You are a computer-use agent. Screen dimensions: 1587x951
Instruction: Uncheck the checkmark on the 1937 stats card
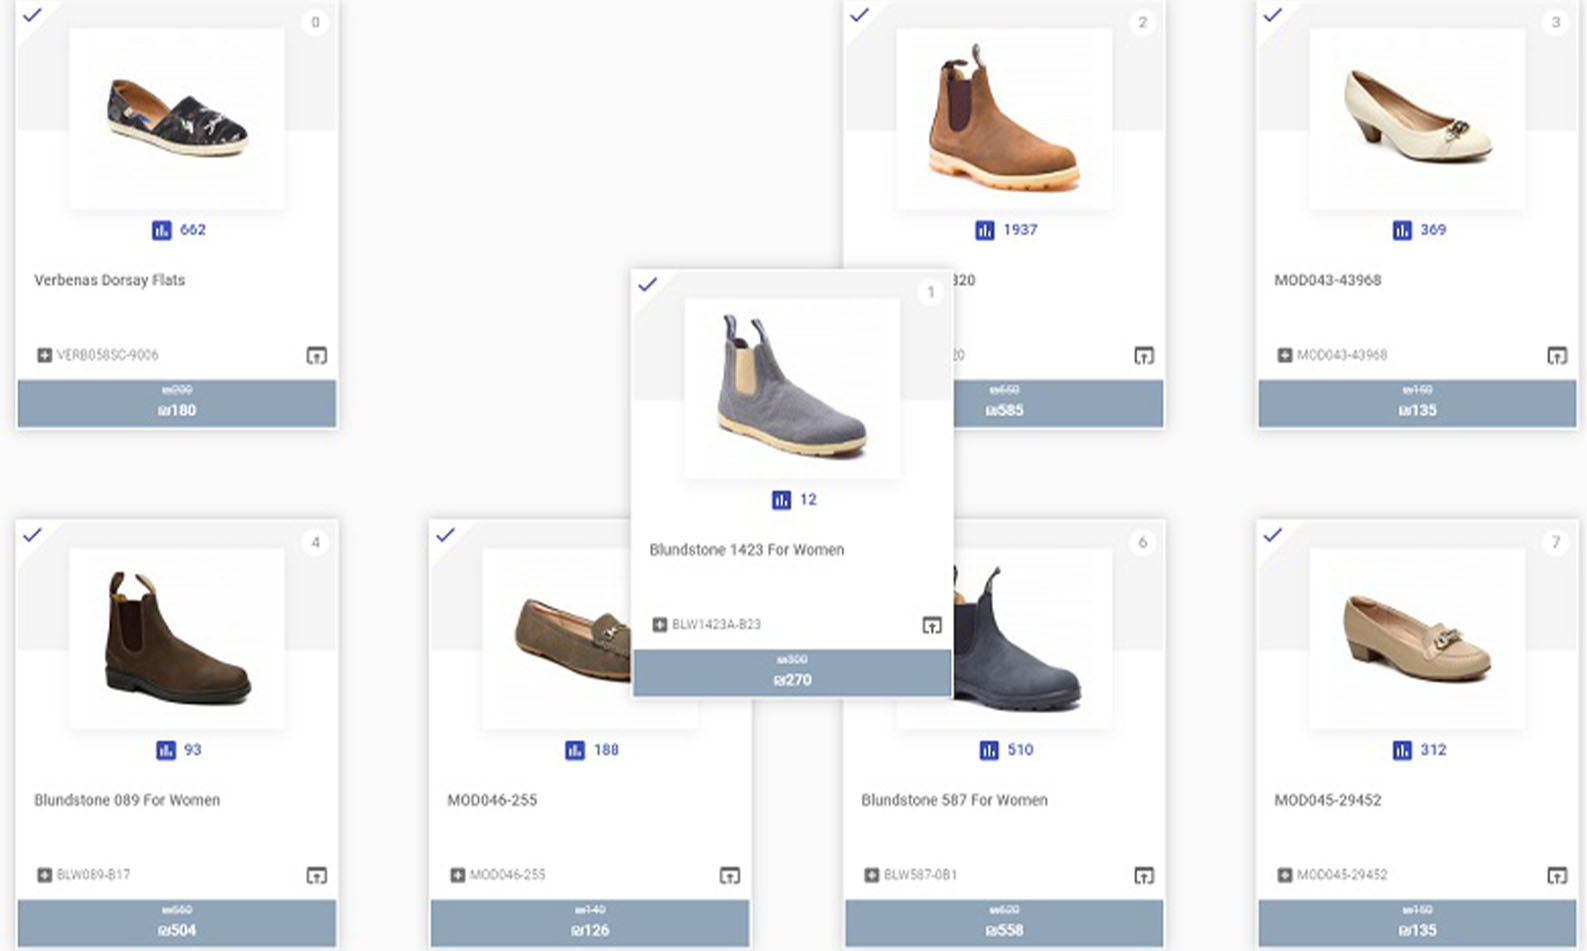859,15
